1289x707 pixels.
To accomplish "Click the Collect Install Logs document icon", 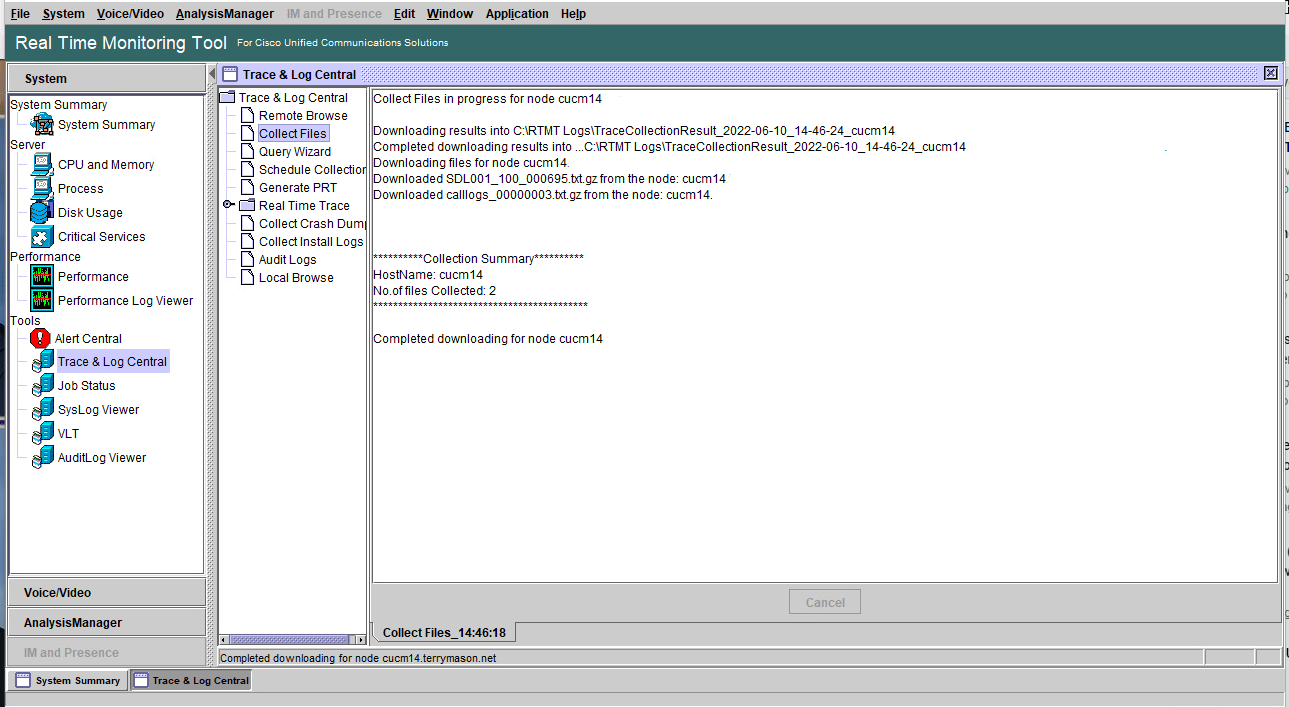I will coord(249,242).
